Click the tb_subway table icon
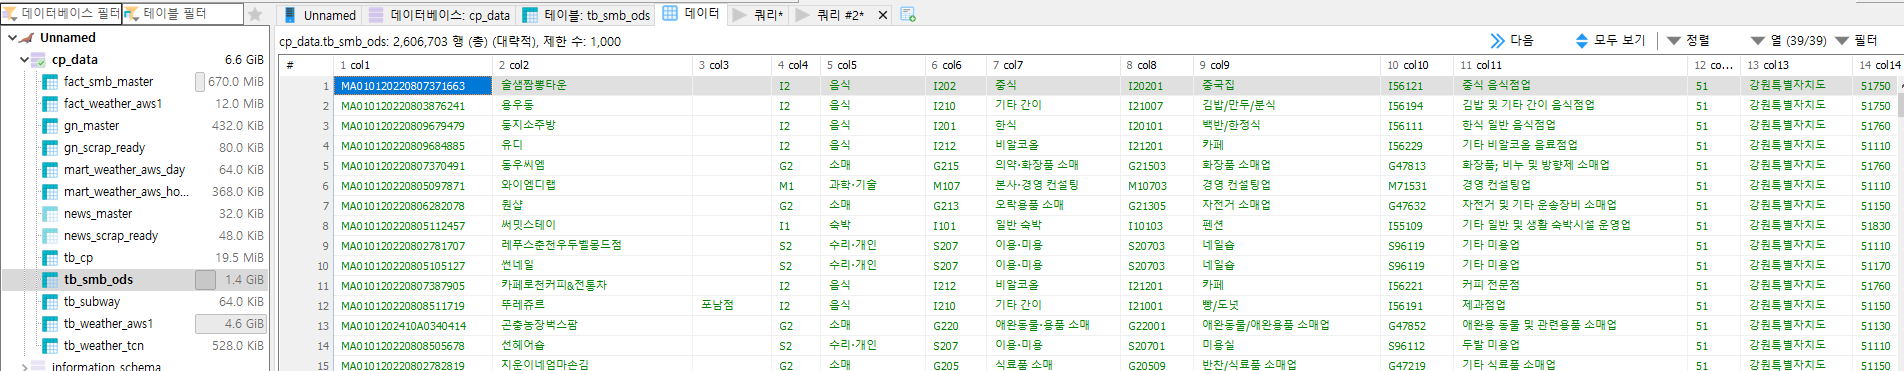The image size is (1904, 371). pos(50,302)
